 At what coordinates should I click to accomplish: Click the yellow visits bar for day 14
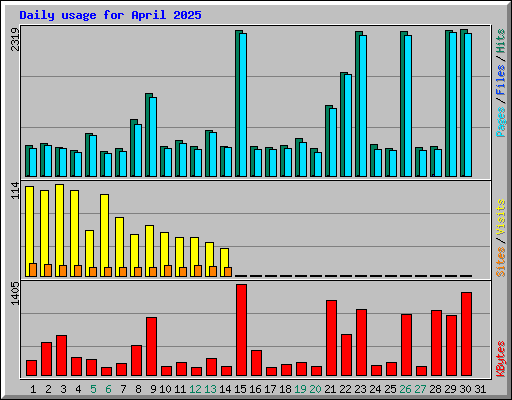[x=224, y=262]
